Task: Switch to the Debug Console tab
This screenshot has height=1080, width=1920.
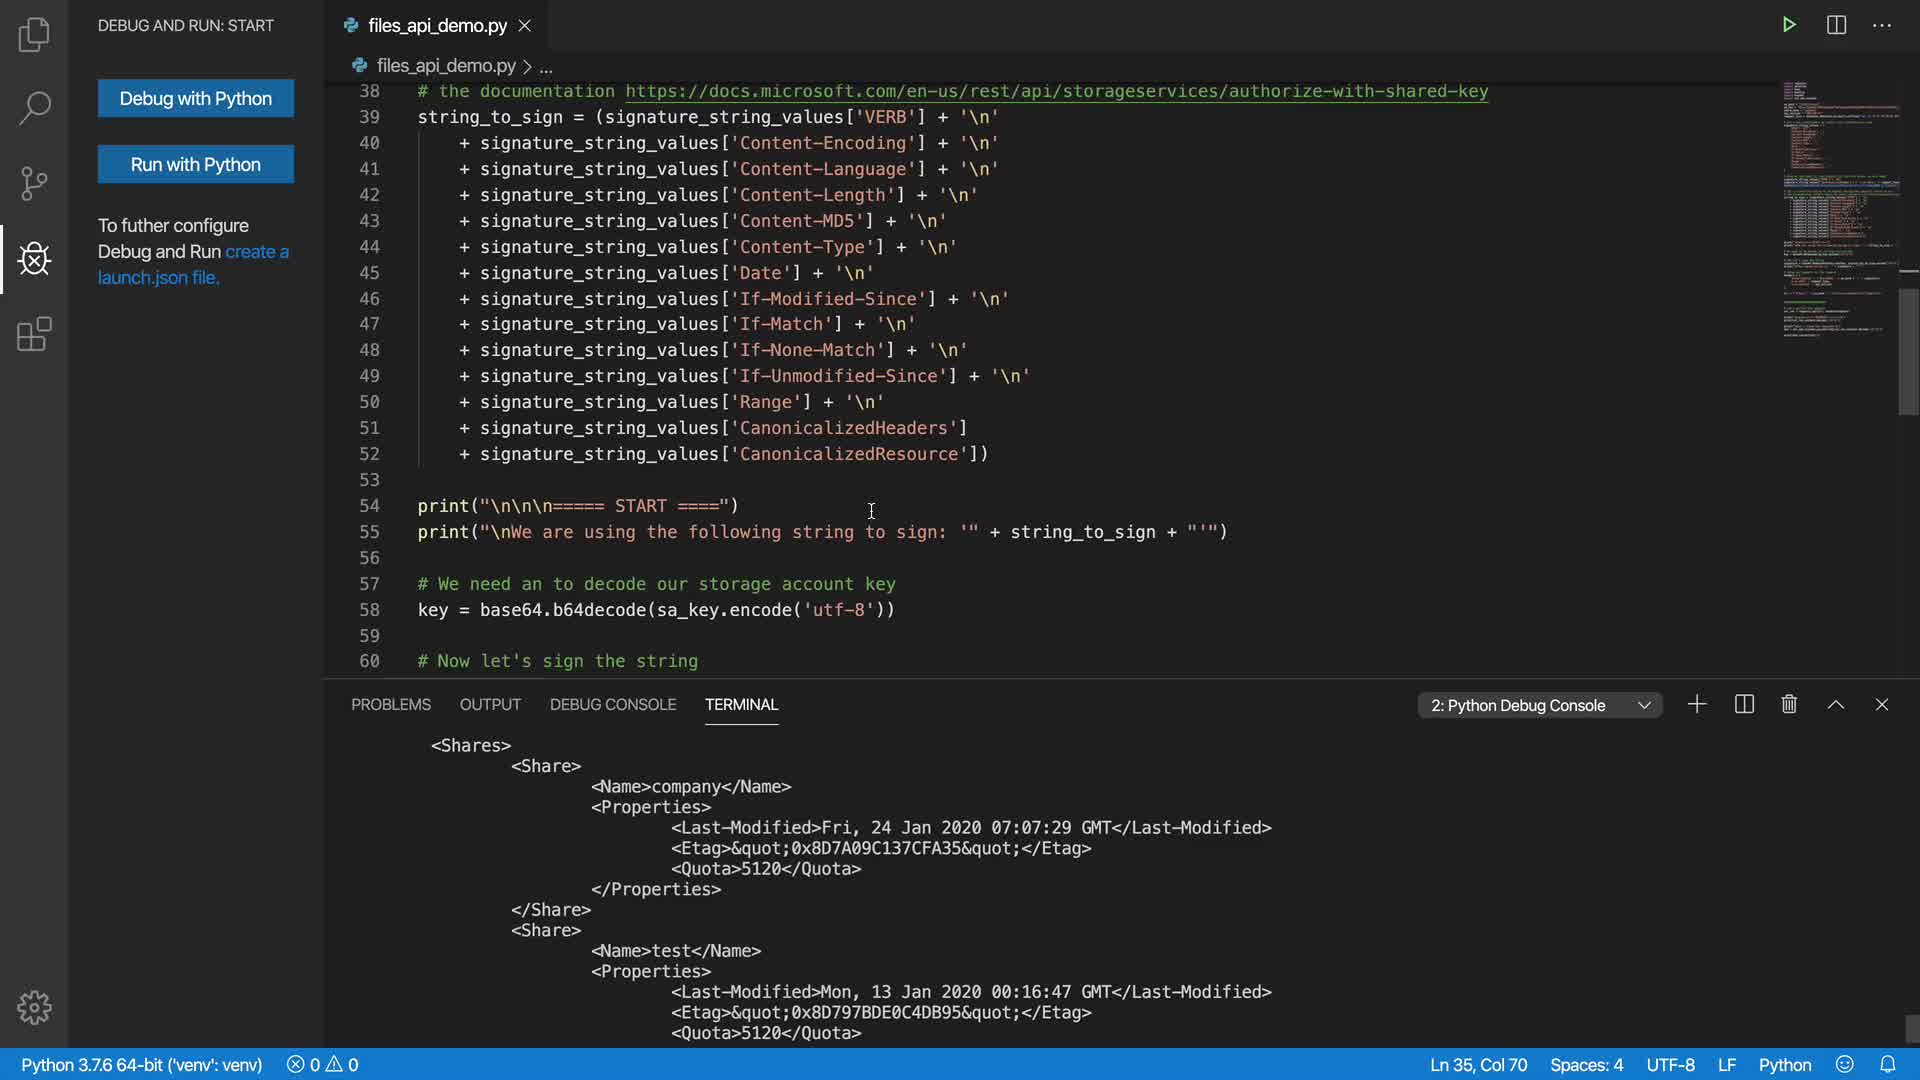Action: tap(612, 705)
